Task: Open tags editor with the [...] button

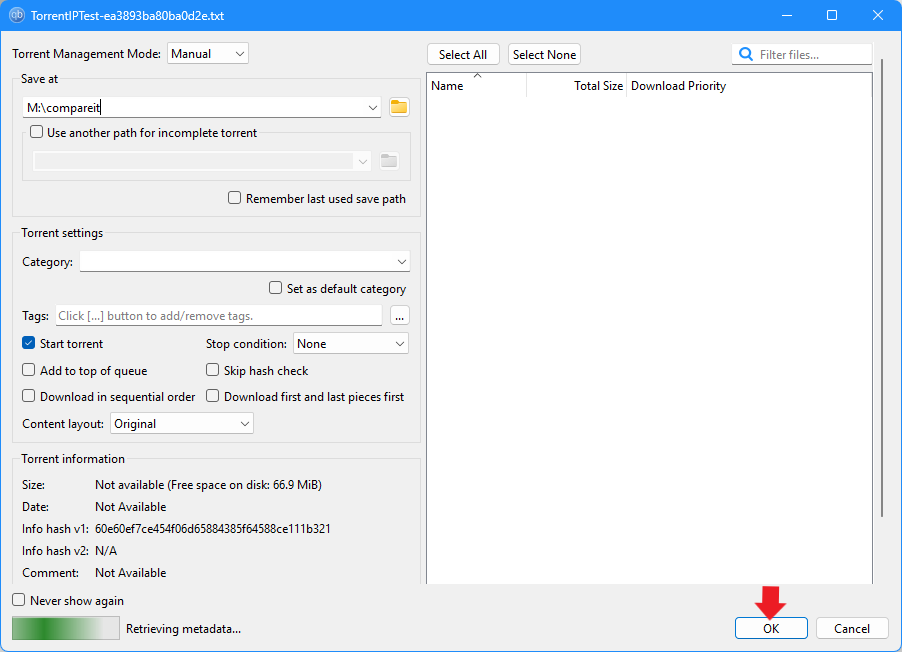Action: (399, 315)
